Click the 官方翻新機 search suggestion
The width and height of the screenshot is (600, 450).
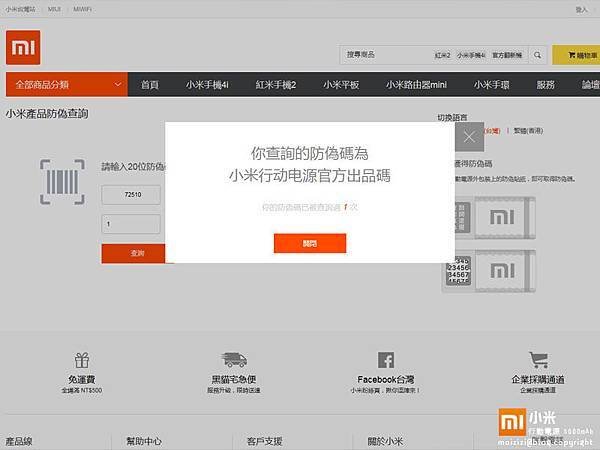507,55
